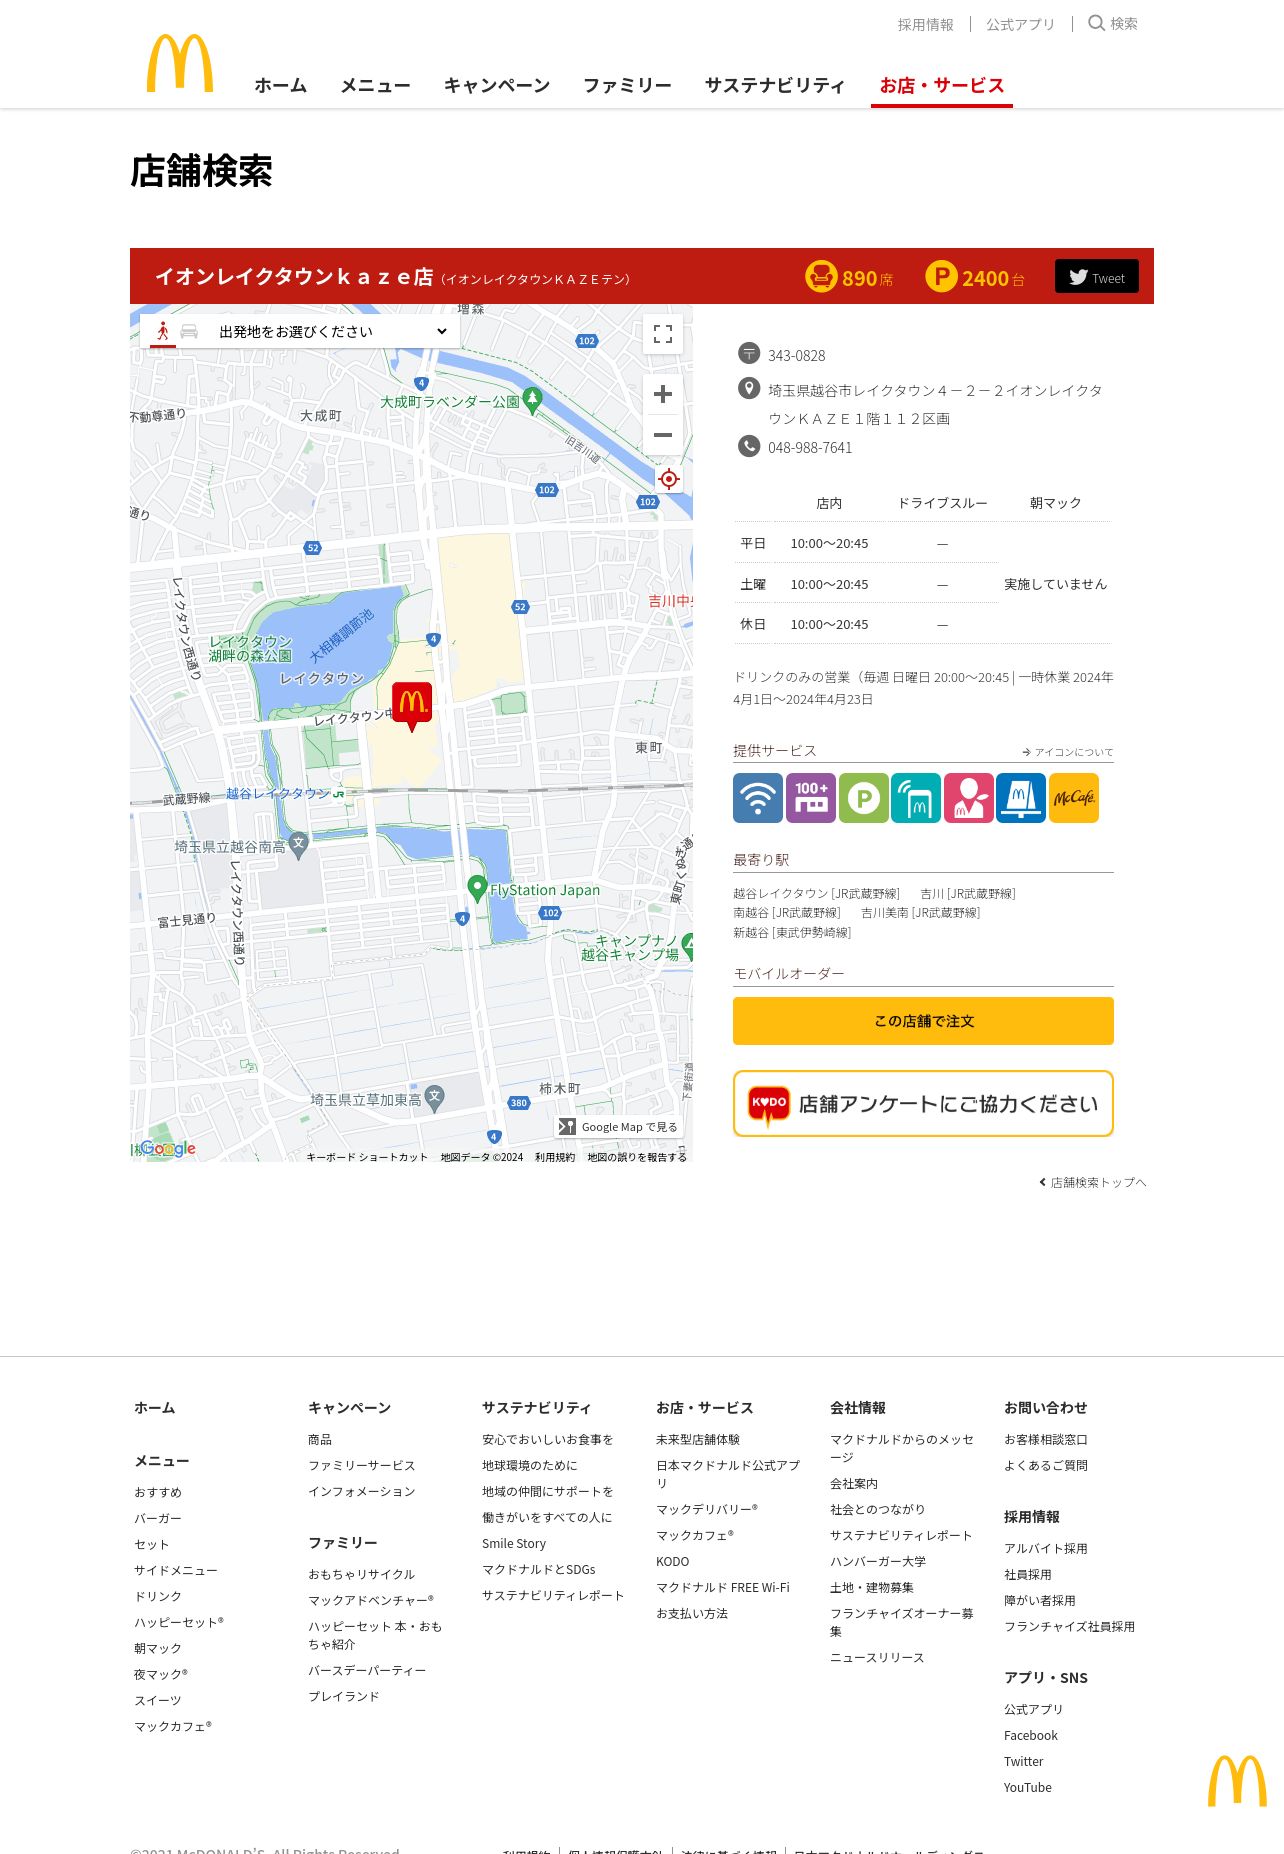1284x1854 pixels.
Task: Open footer ハッピーセット link
Action: click(179, 1622)
